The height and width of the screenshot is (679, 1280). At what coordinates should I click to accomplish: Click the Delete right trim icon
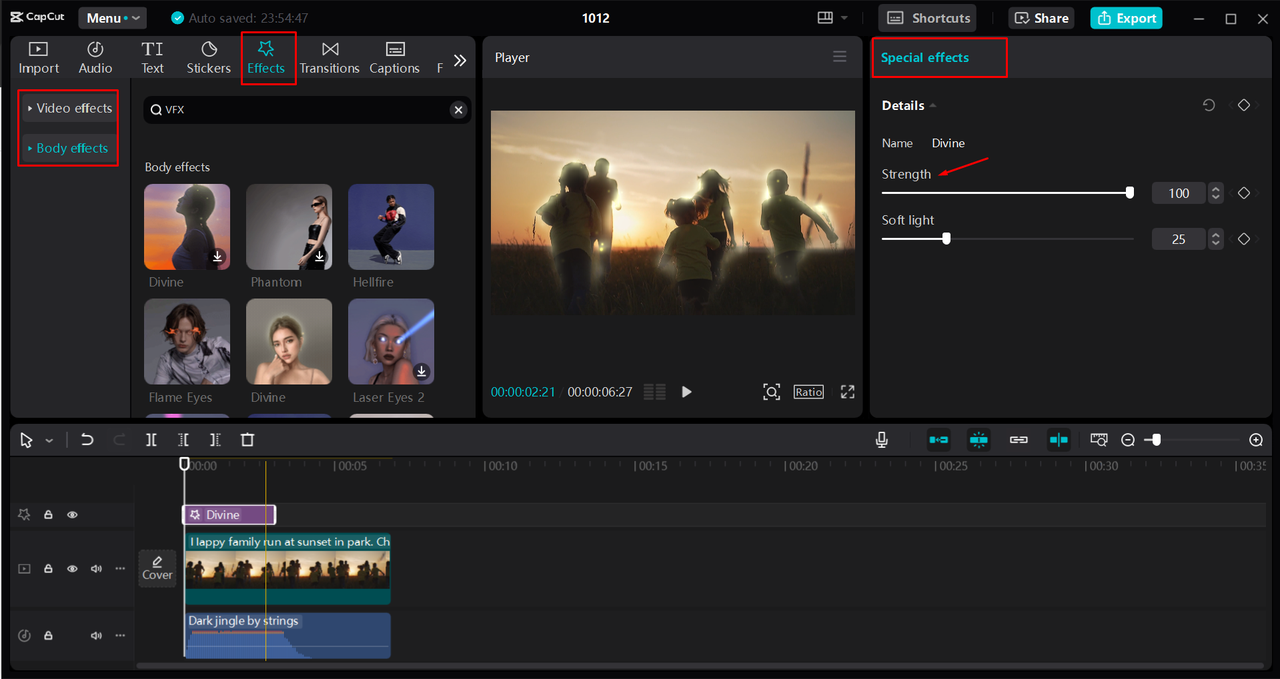[x=215, y=440]
